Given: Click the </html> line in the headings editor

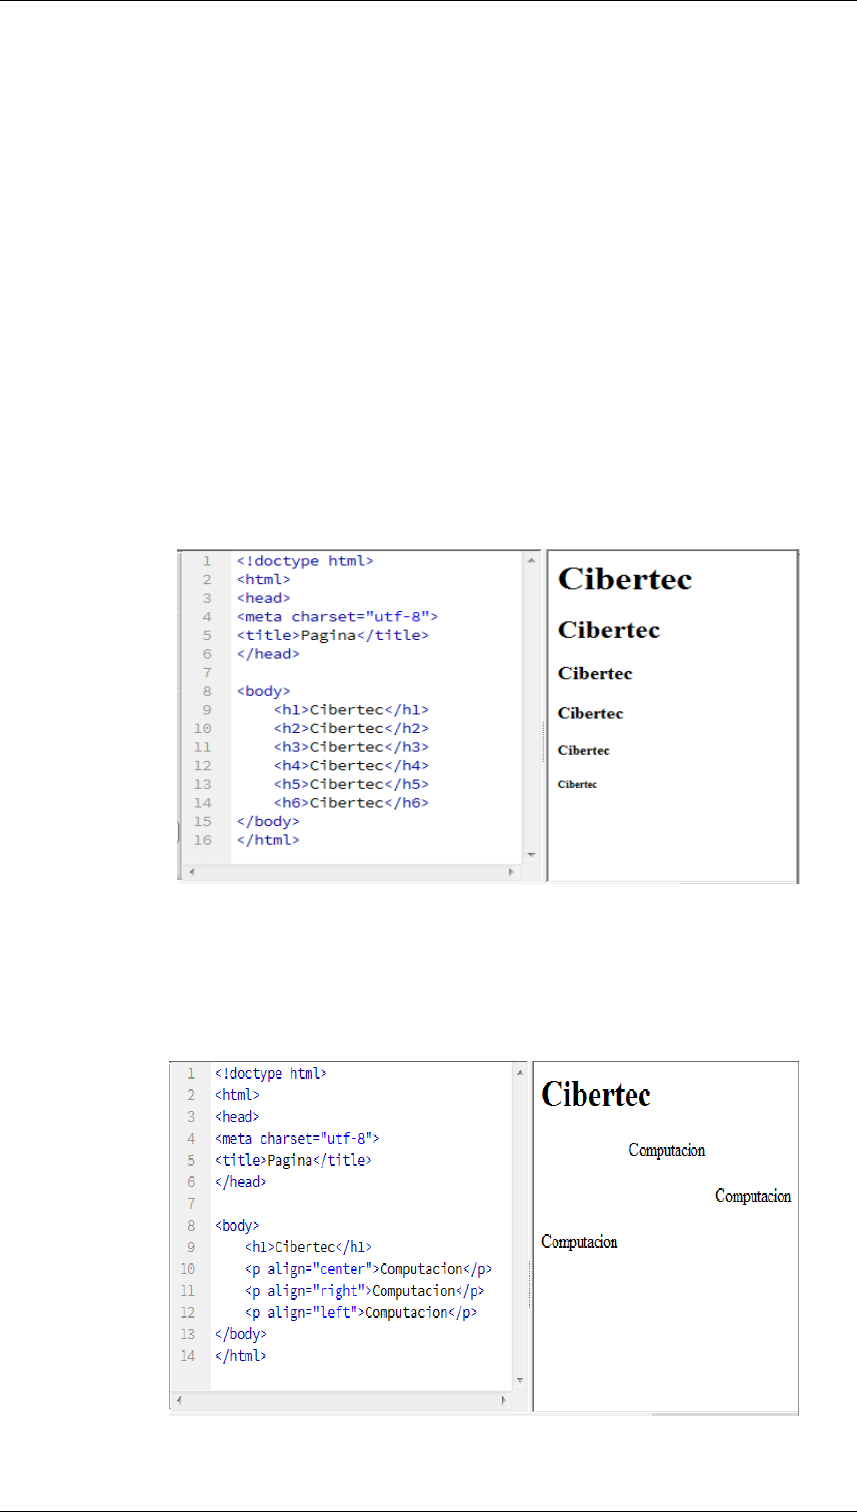Looking at the screenshot, I should click(268, 840).
